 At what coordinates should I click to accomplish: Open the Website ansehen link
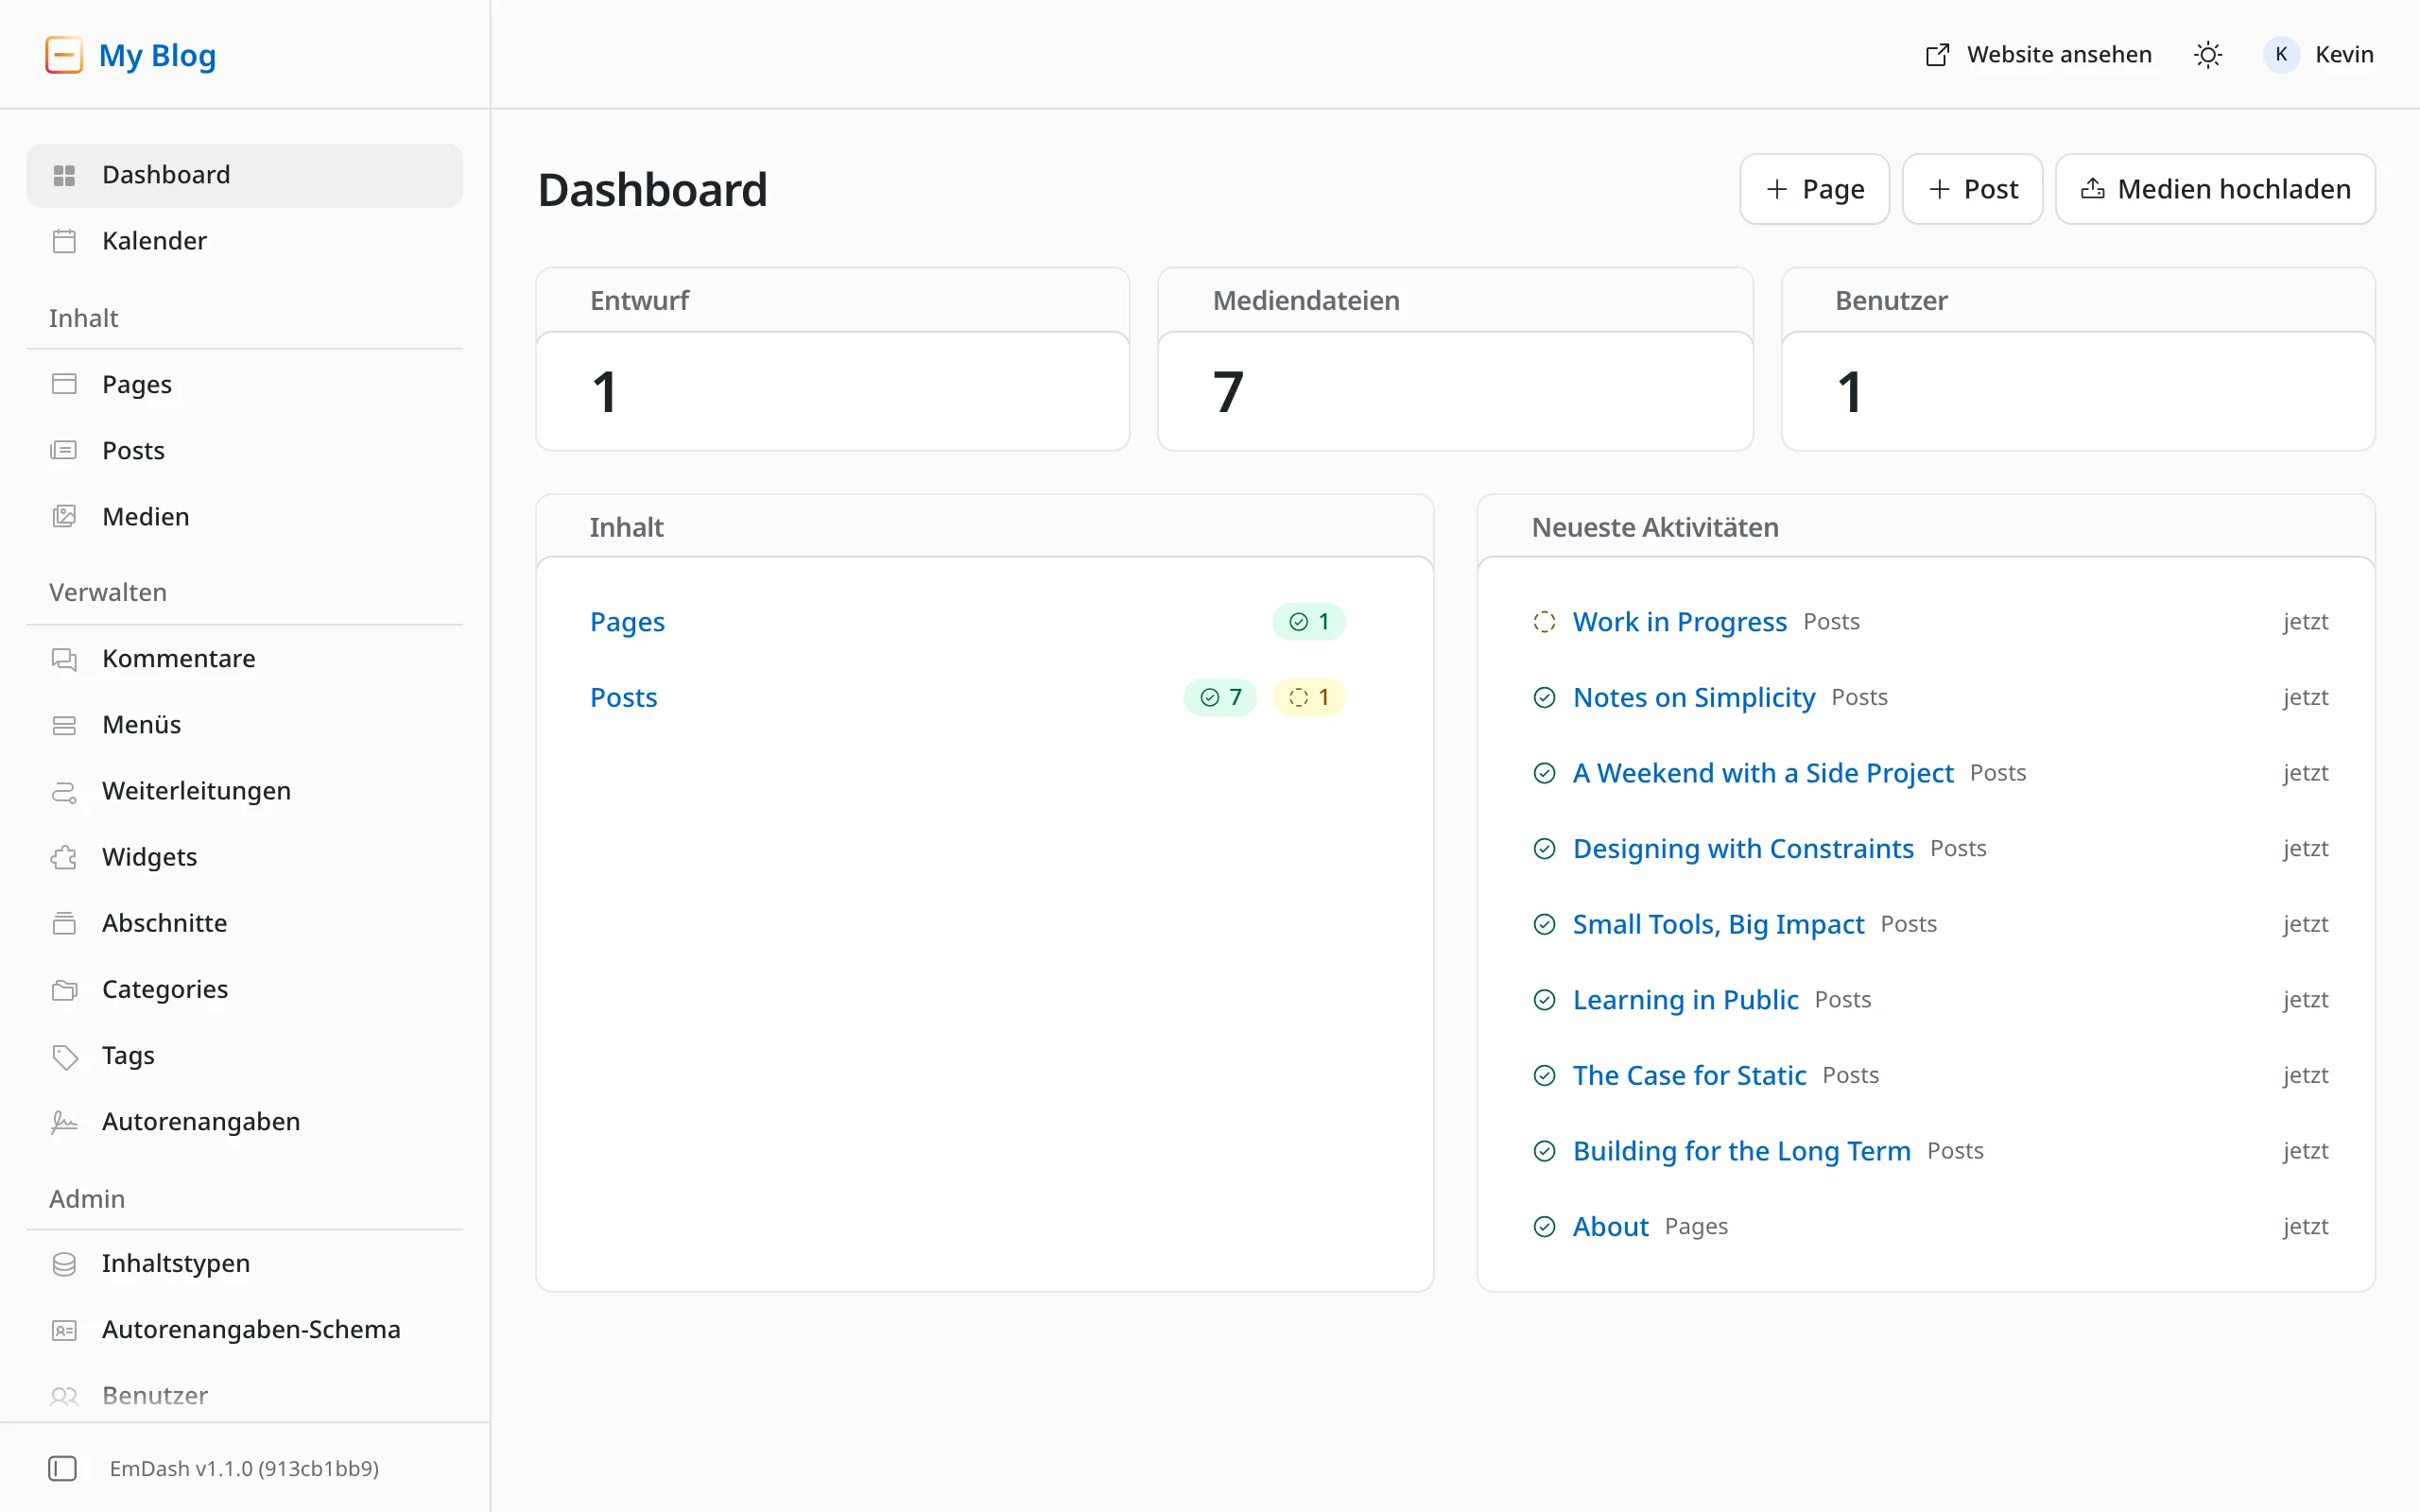[2038, 55]
